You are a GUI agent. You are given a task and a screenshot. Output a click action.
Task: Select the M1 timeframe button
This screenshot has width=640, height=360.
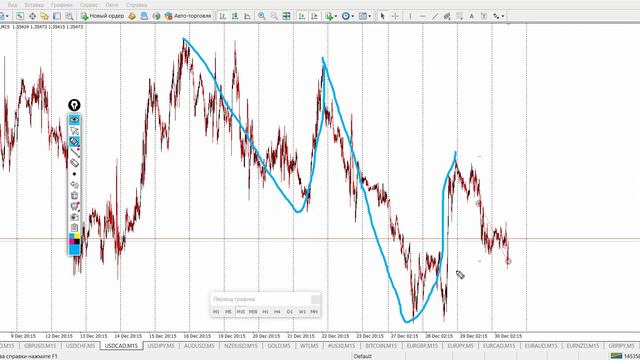[x=216, y=312]
